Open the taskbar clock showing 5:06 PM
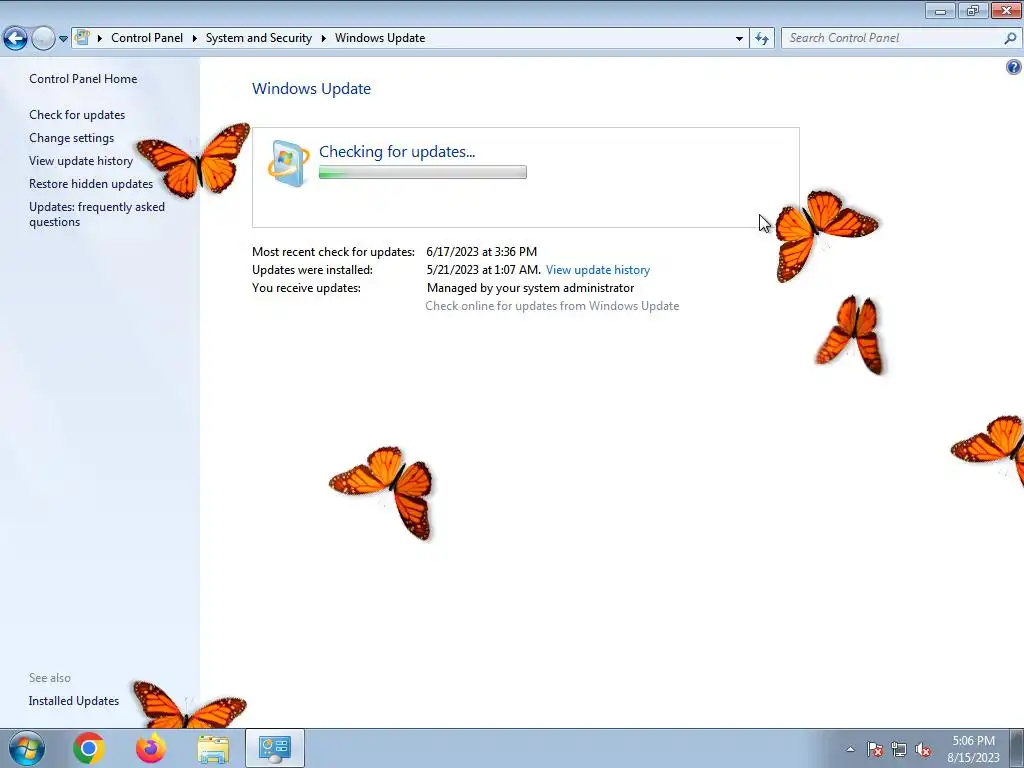1024x768 pixels. (973, 749)
